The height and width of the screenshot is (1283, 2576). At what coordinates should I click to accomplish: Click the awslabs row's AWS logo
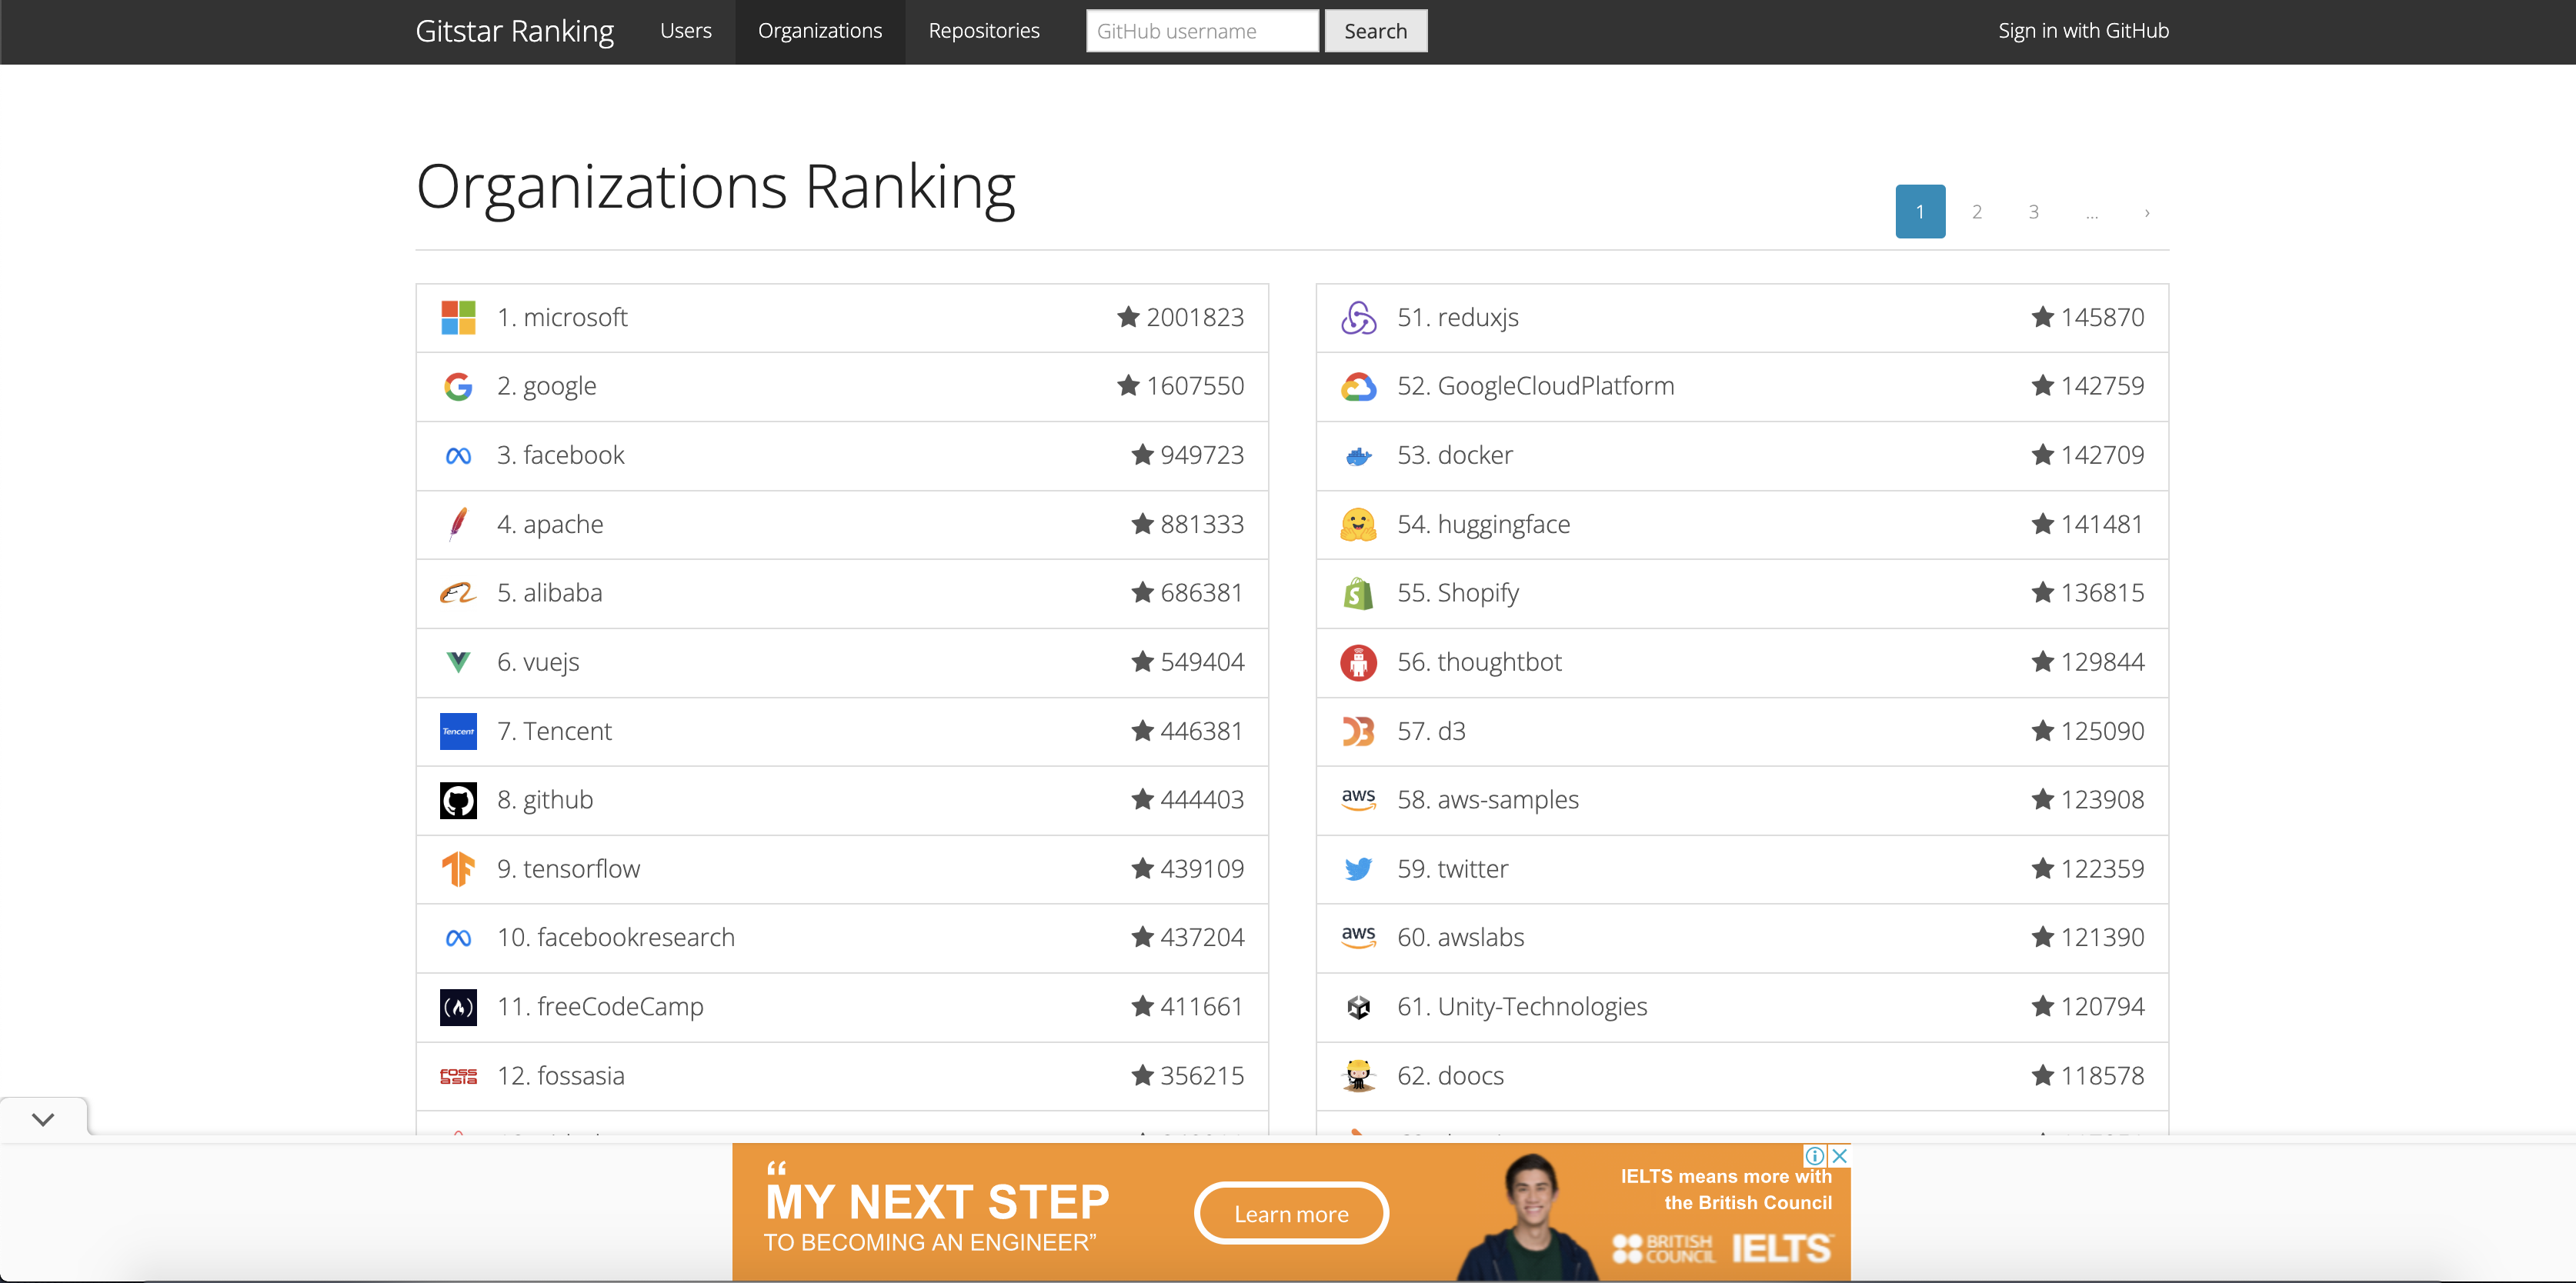tap(1358, 938)
